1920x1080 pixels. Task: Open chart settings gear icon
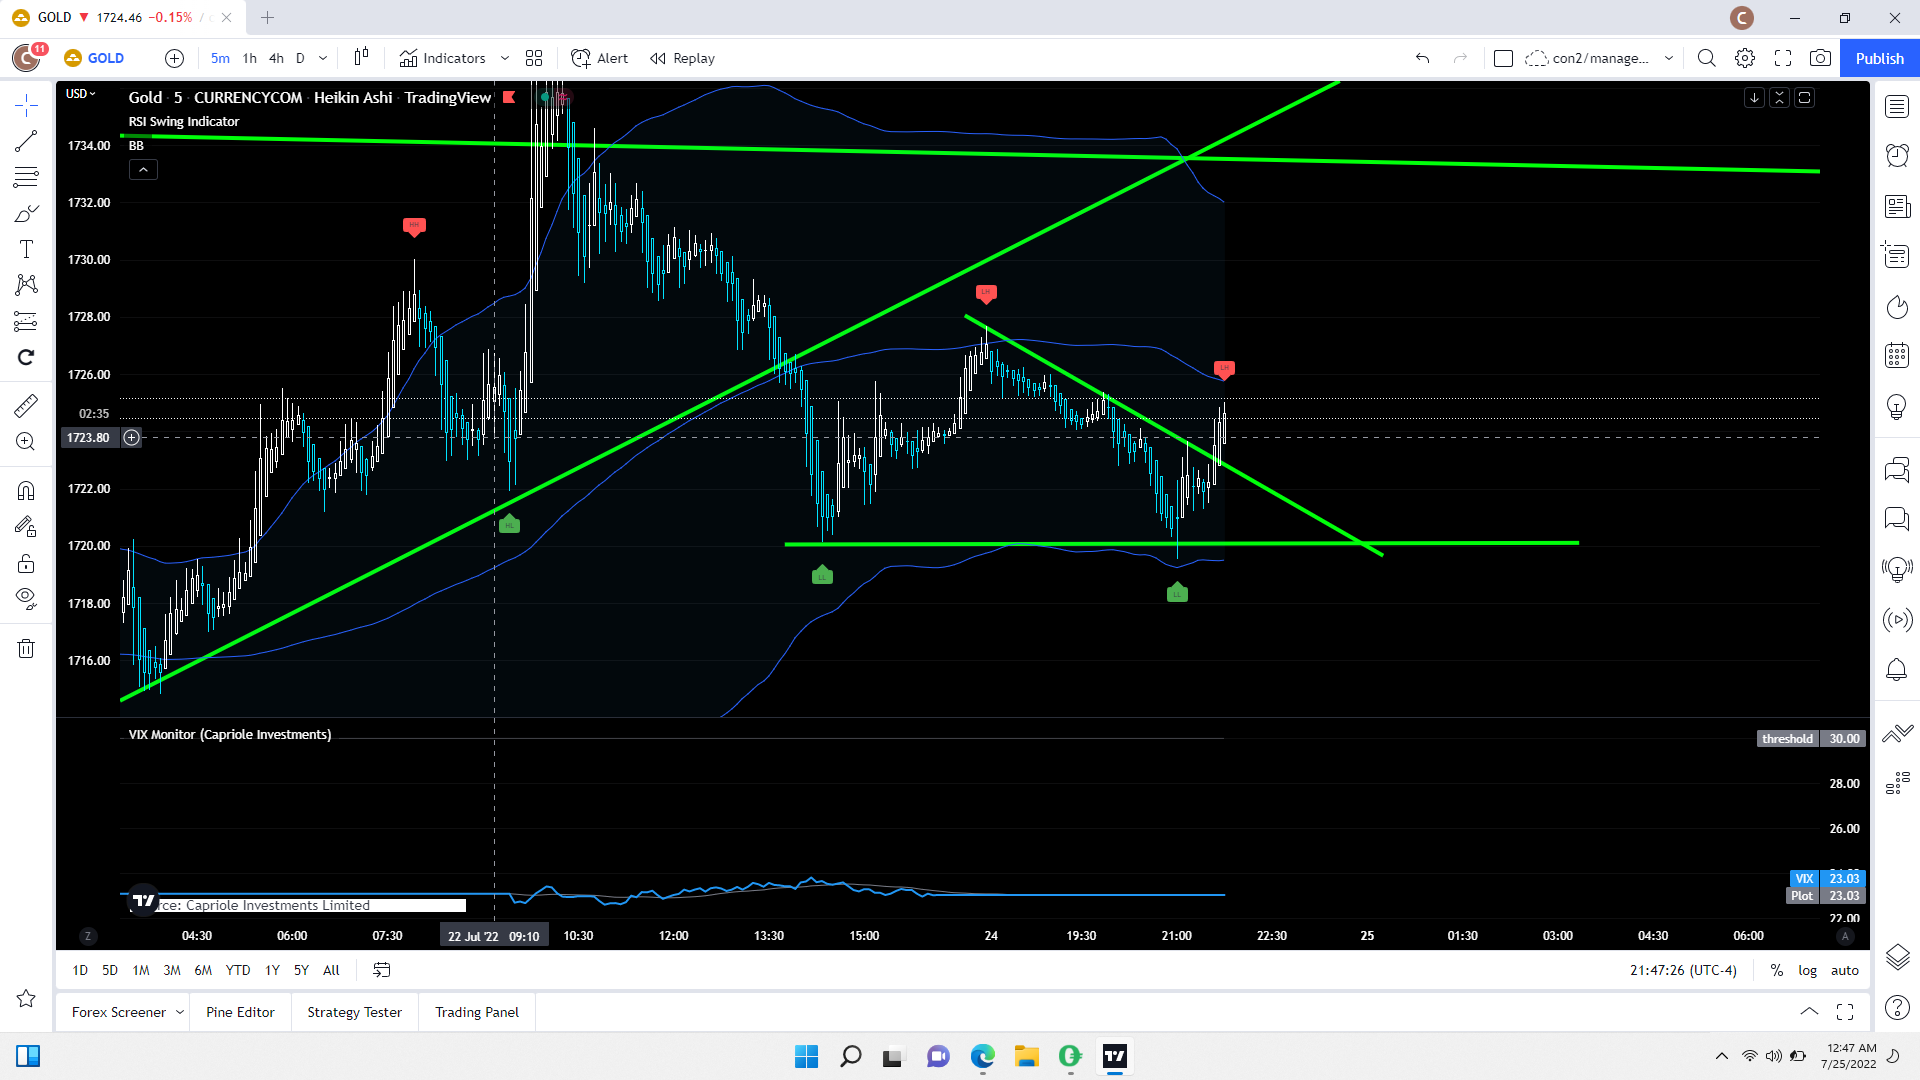pos(1745,58)
